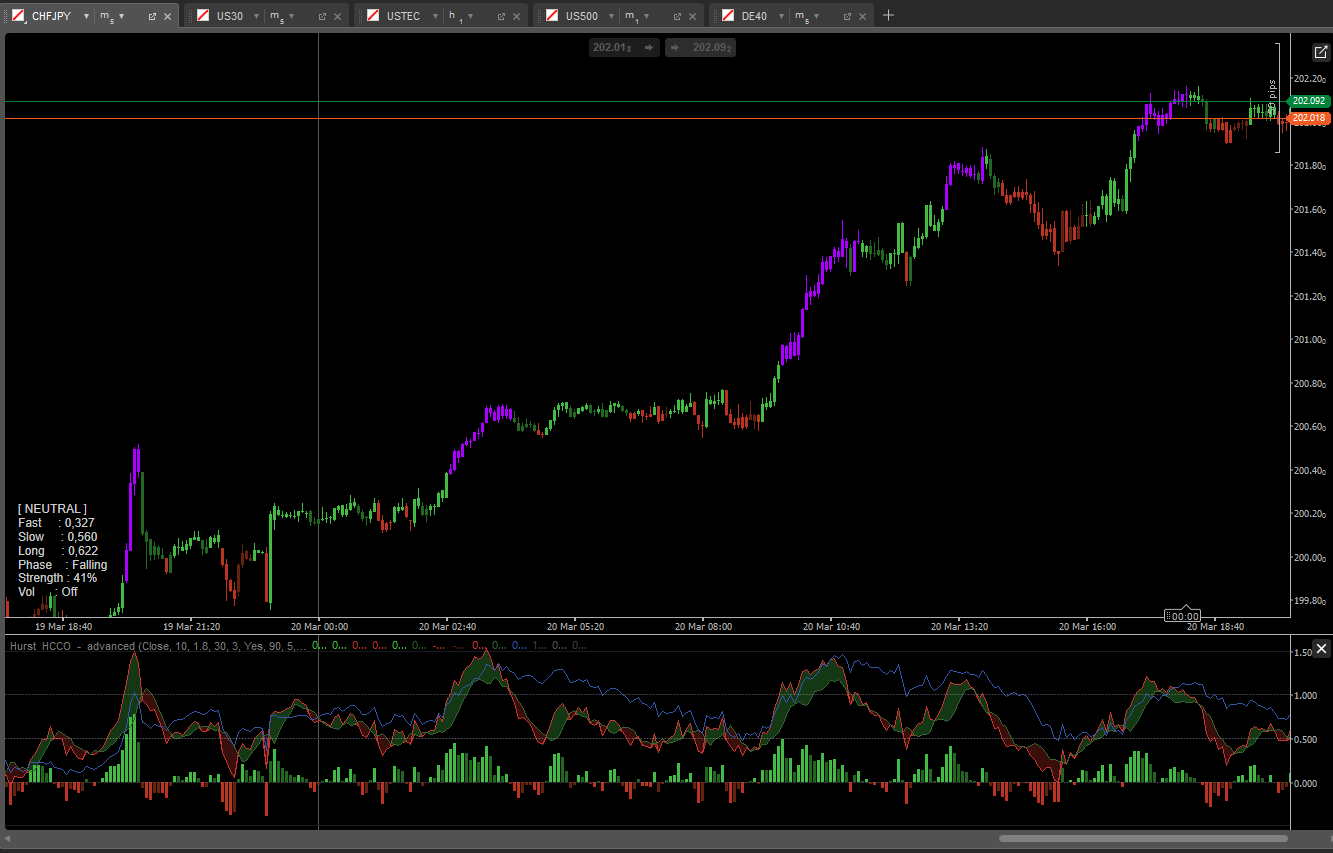Remove the Hurst HCCO indicator panel

tap(1321, 649)
